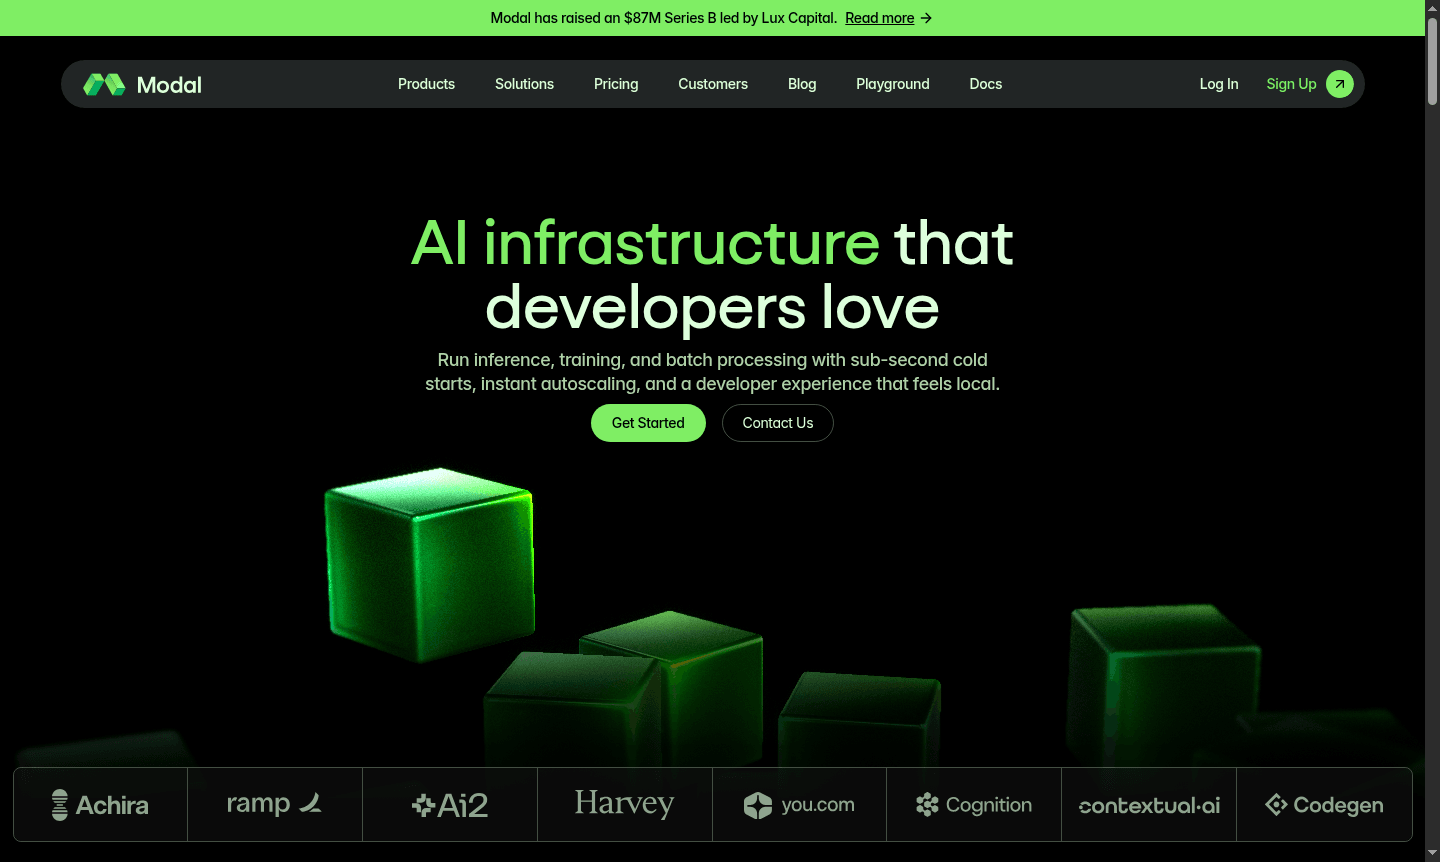This screenshot has height=862, width=1440.
Task: Click the arrow icon inside the Sign Up circle
Action: [1340, 83]
